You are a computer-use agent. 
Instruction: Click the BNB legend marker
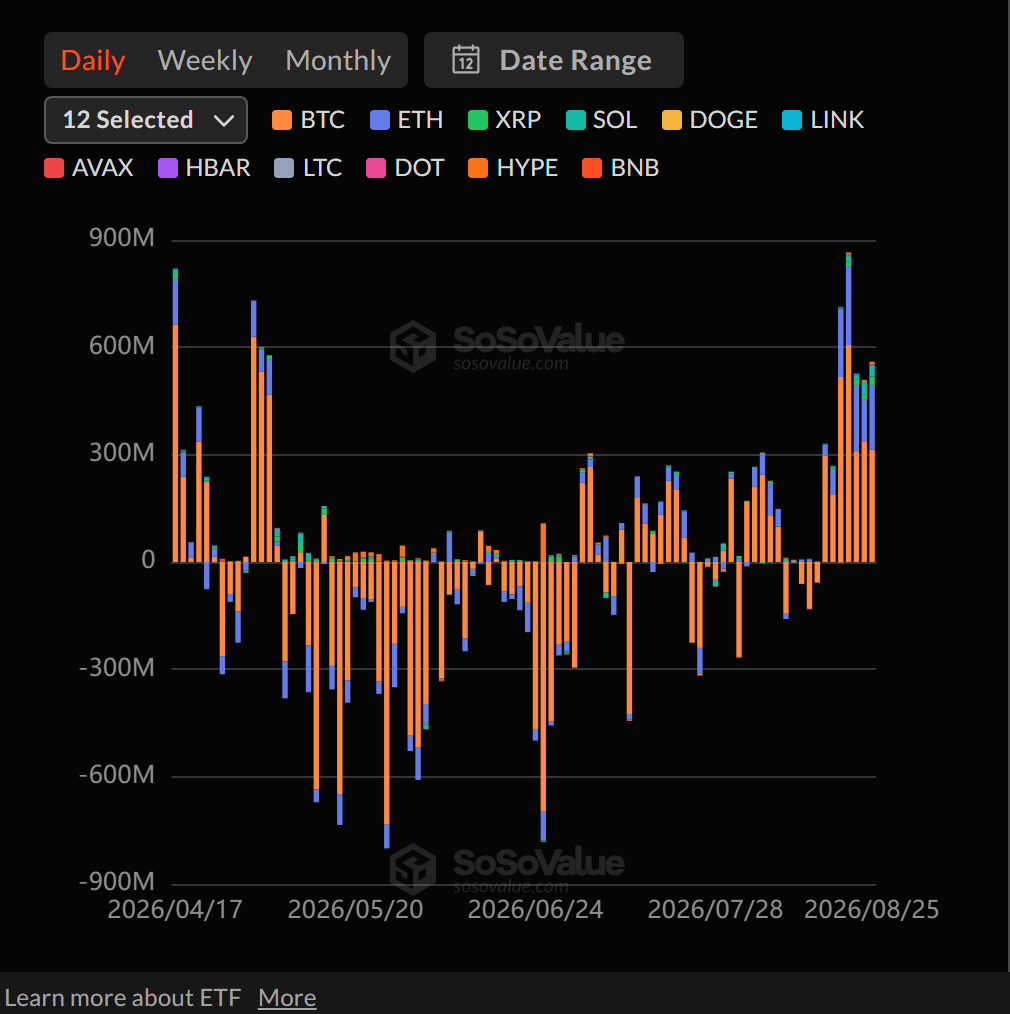592,168
